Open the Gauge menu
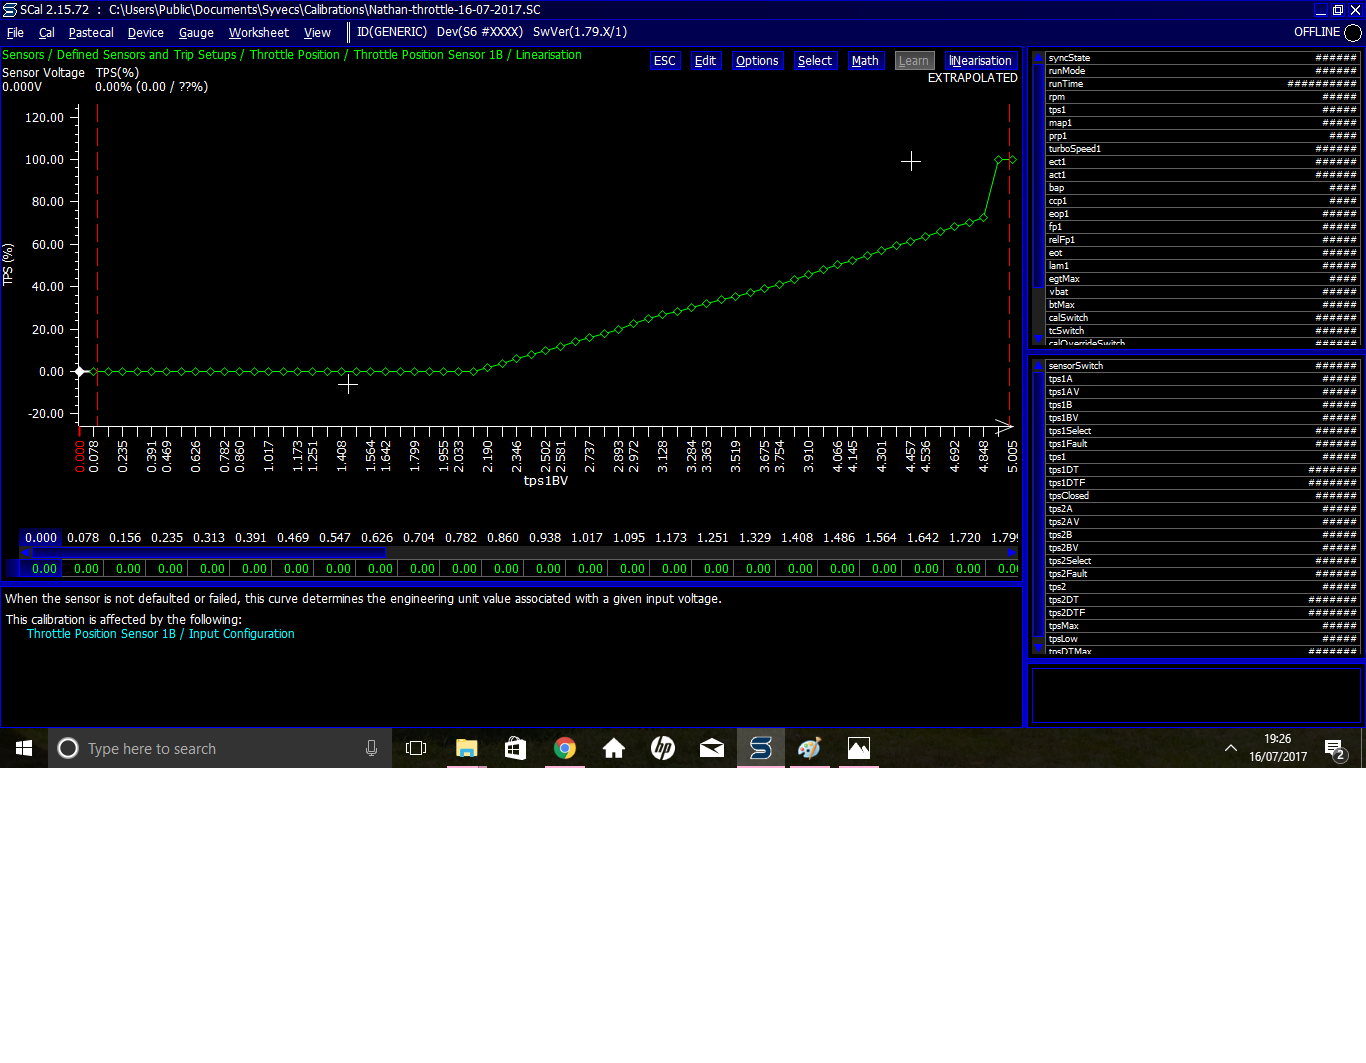 (x=196, y=33)
